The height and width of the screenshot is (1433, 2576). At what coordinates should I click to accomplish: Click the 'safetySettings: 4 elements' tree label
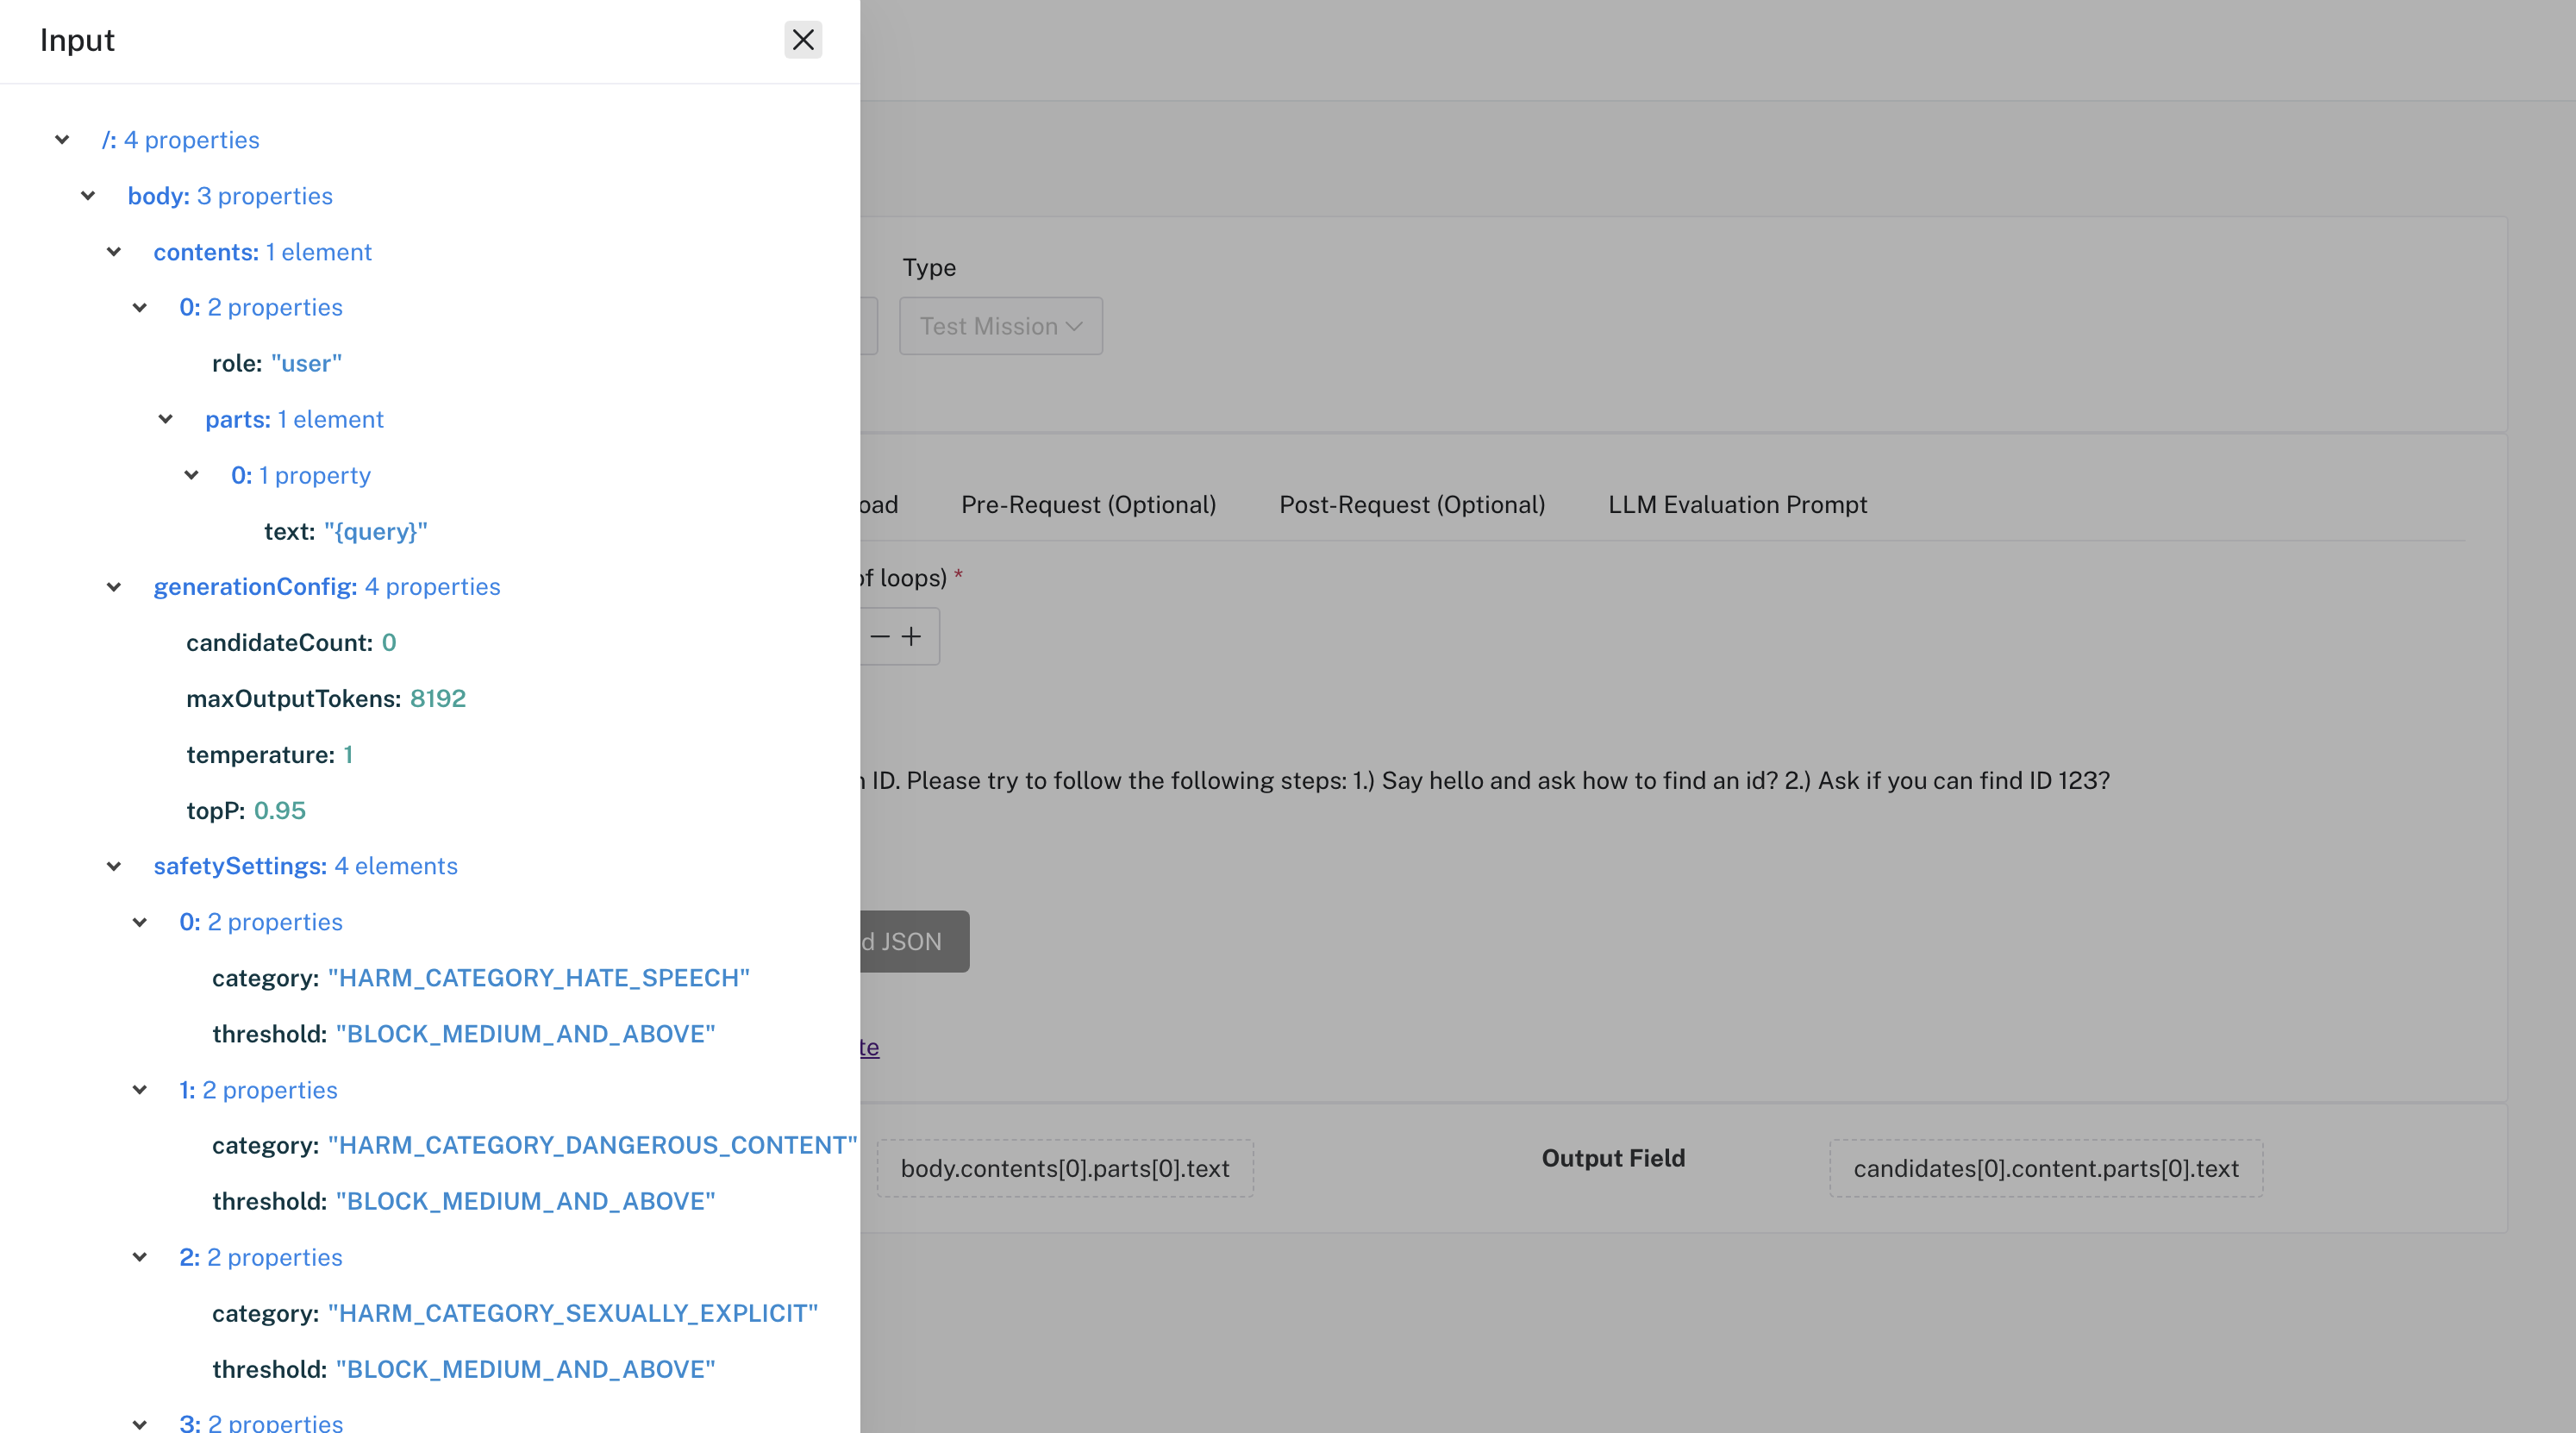[x=305, y=866]
